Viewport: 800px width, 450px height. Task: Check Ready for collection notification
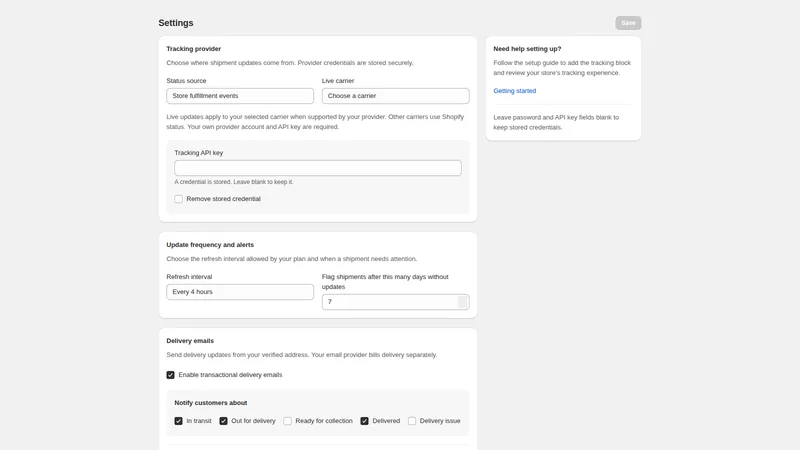click(x=288, y=421)
